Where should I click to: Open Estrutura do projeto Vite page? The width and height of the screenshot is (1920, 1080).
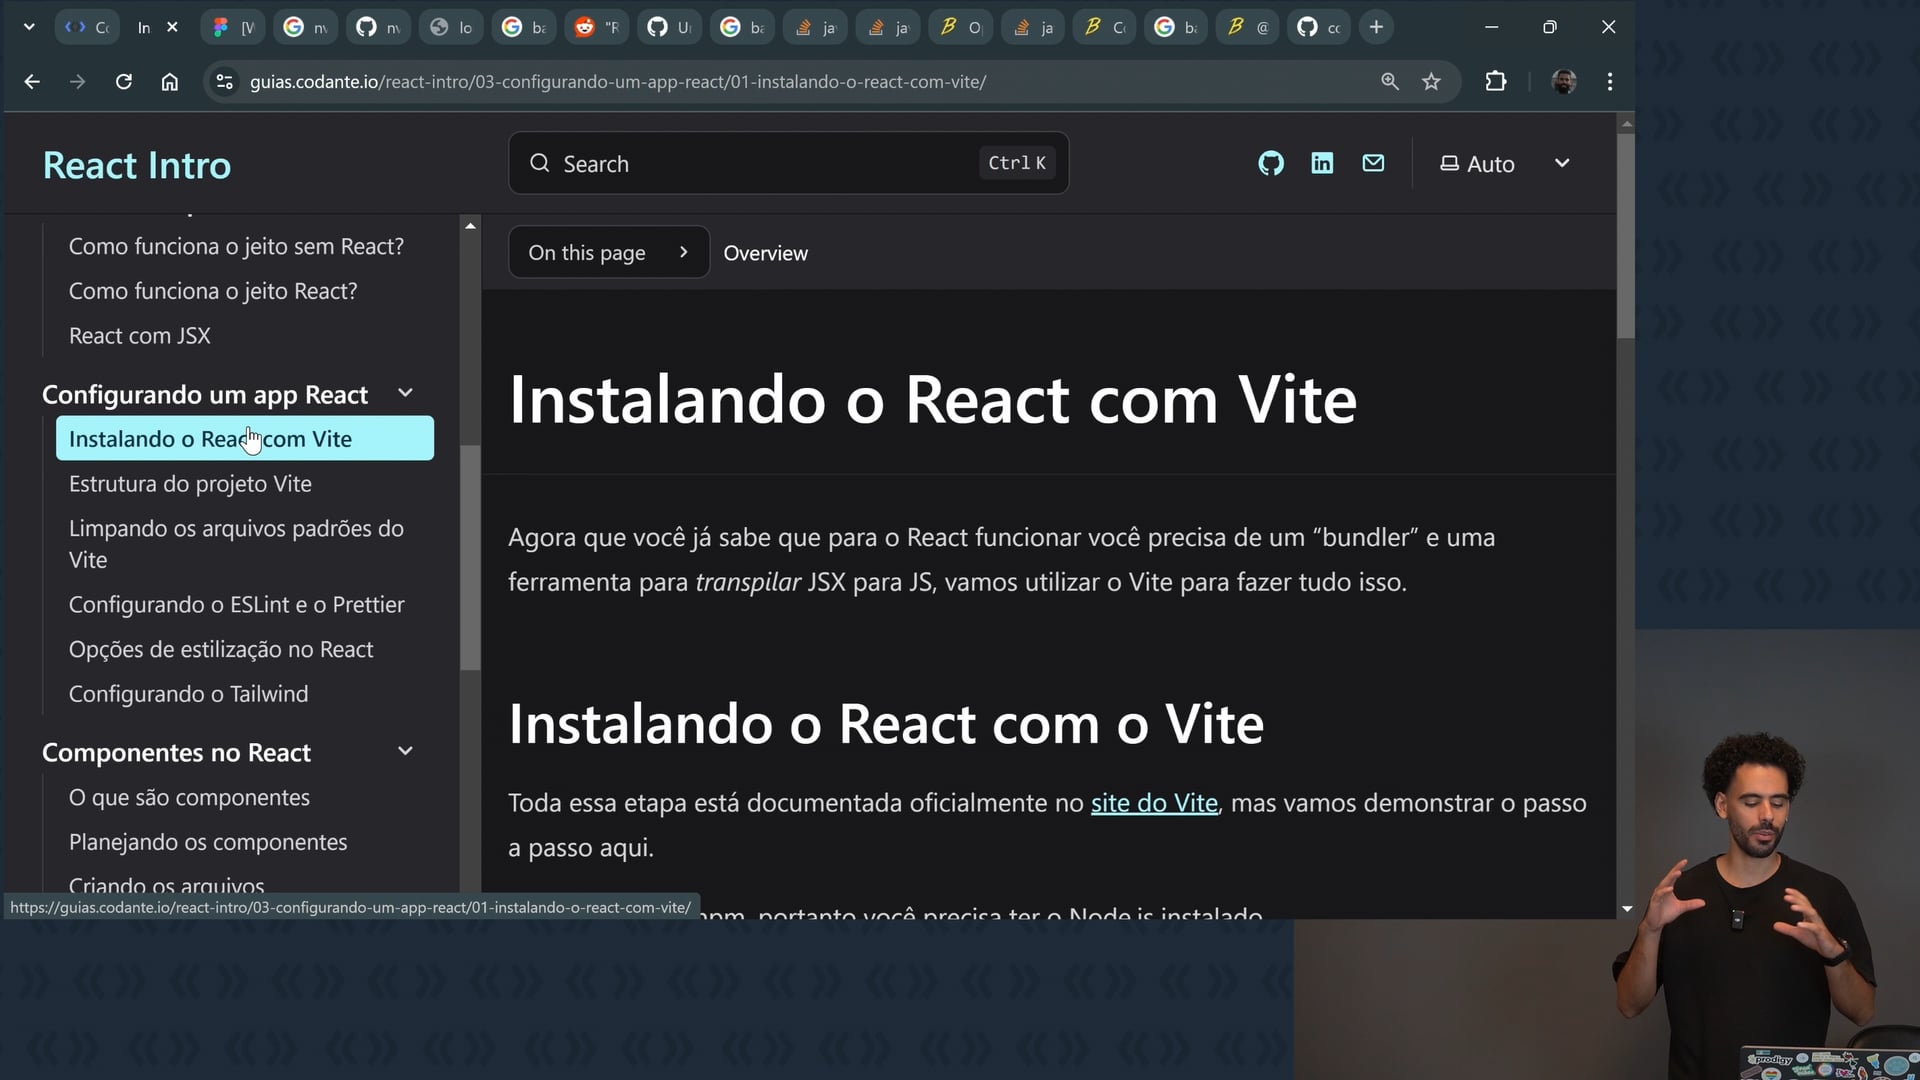coord(190,484)
